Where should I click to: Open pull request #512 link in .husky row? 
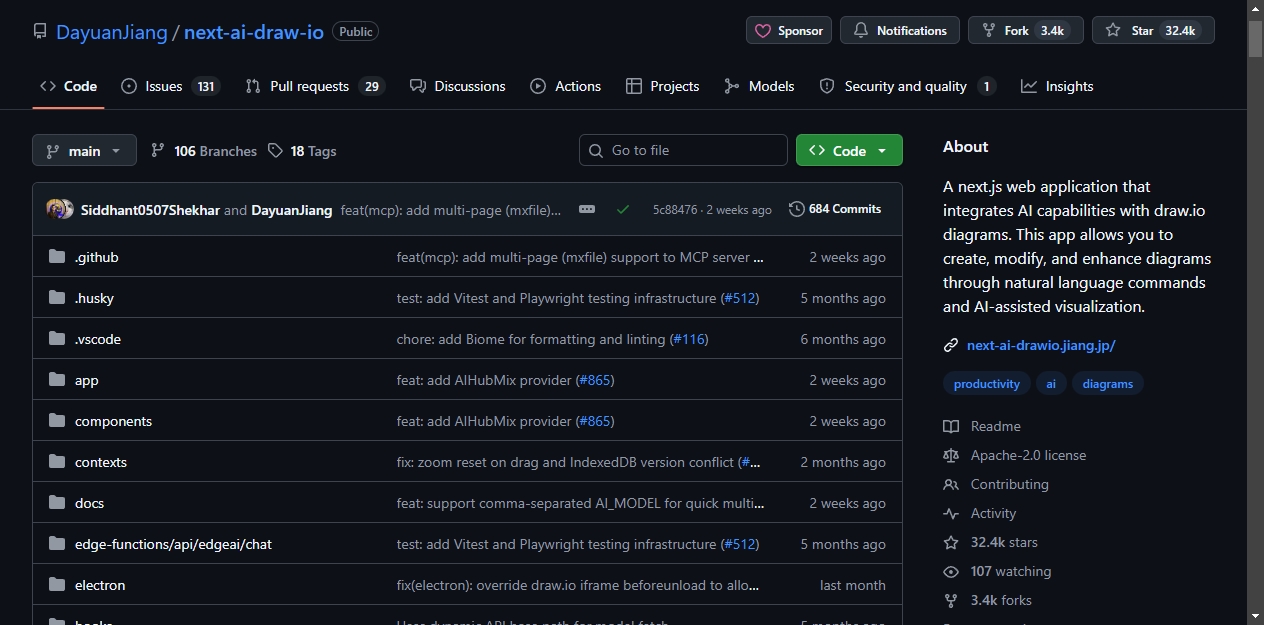pos(740,298)
